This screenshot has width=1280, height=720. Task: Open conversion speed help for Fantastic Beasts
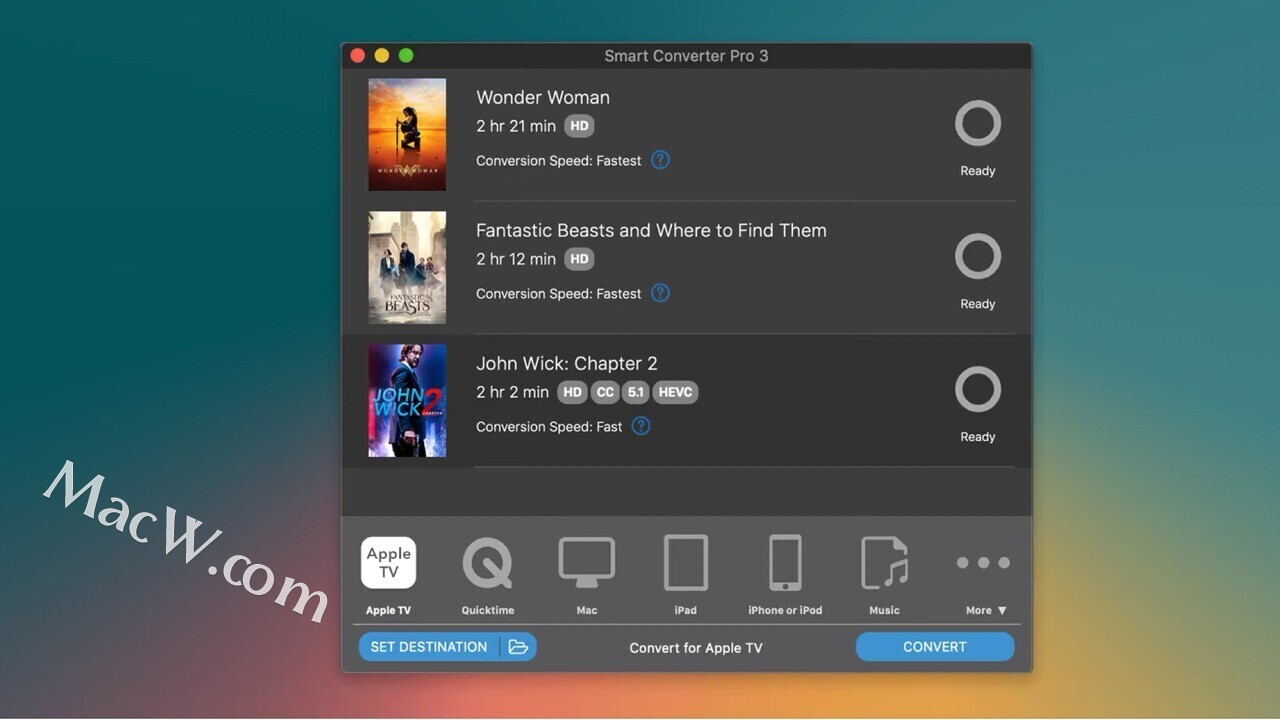[660, 293]
